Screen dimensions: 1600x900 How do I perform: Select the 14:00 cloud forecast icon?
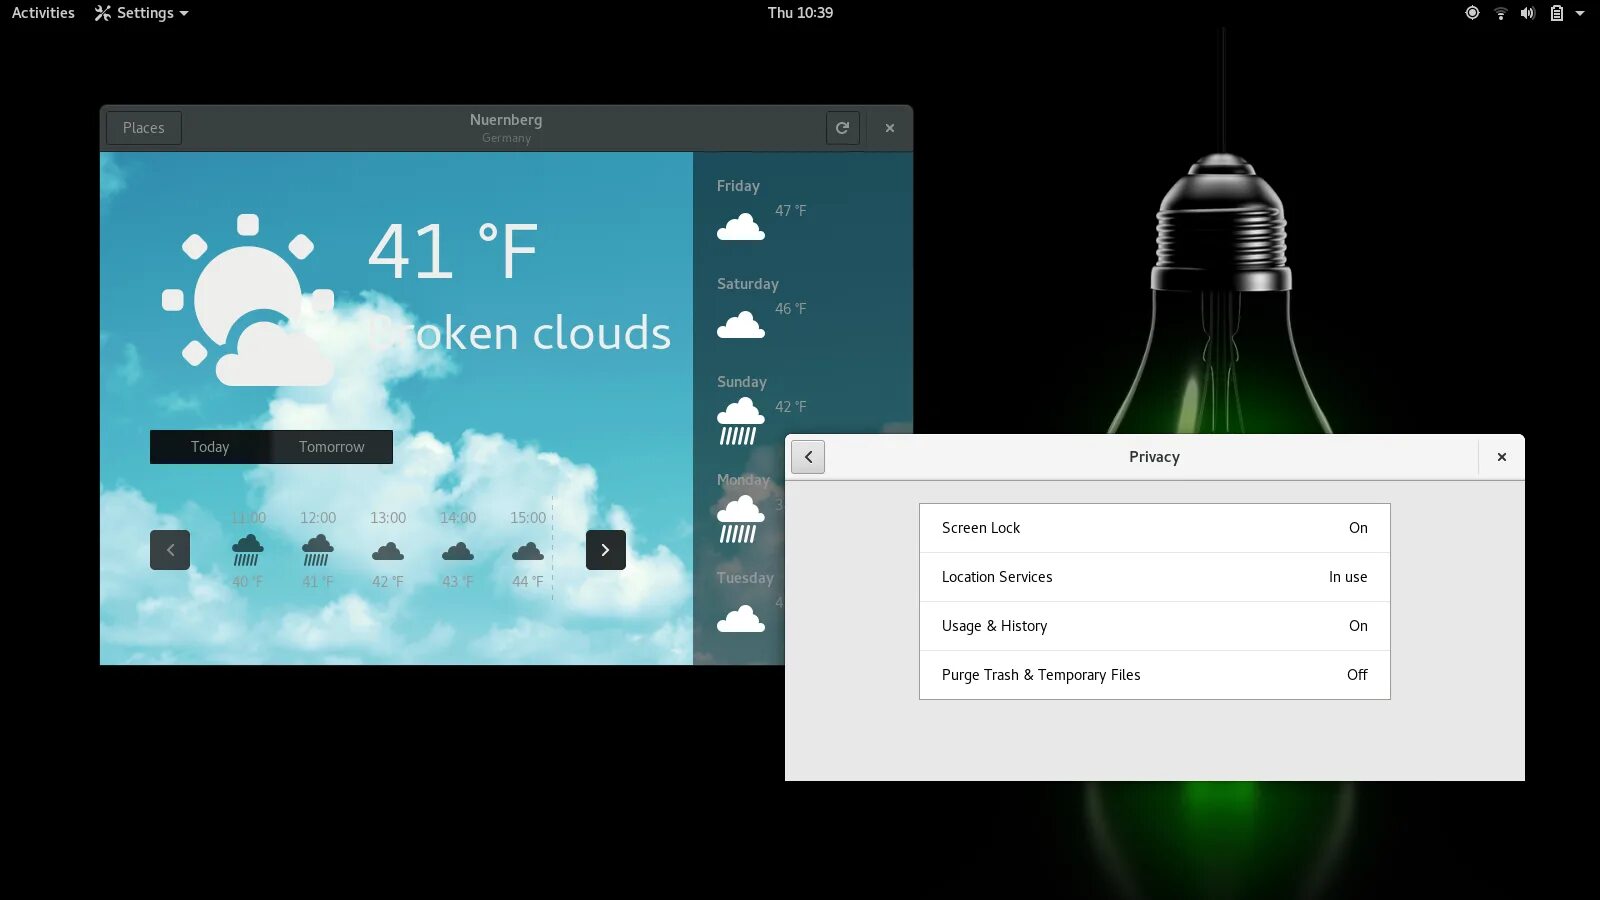point(458,551)
